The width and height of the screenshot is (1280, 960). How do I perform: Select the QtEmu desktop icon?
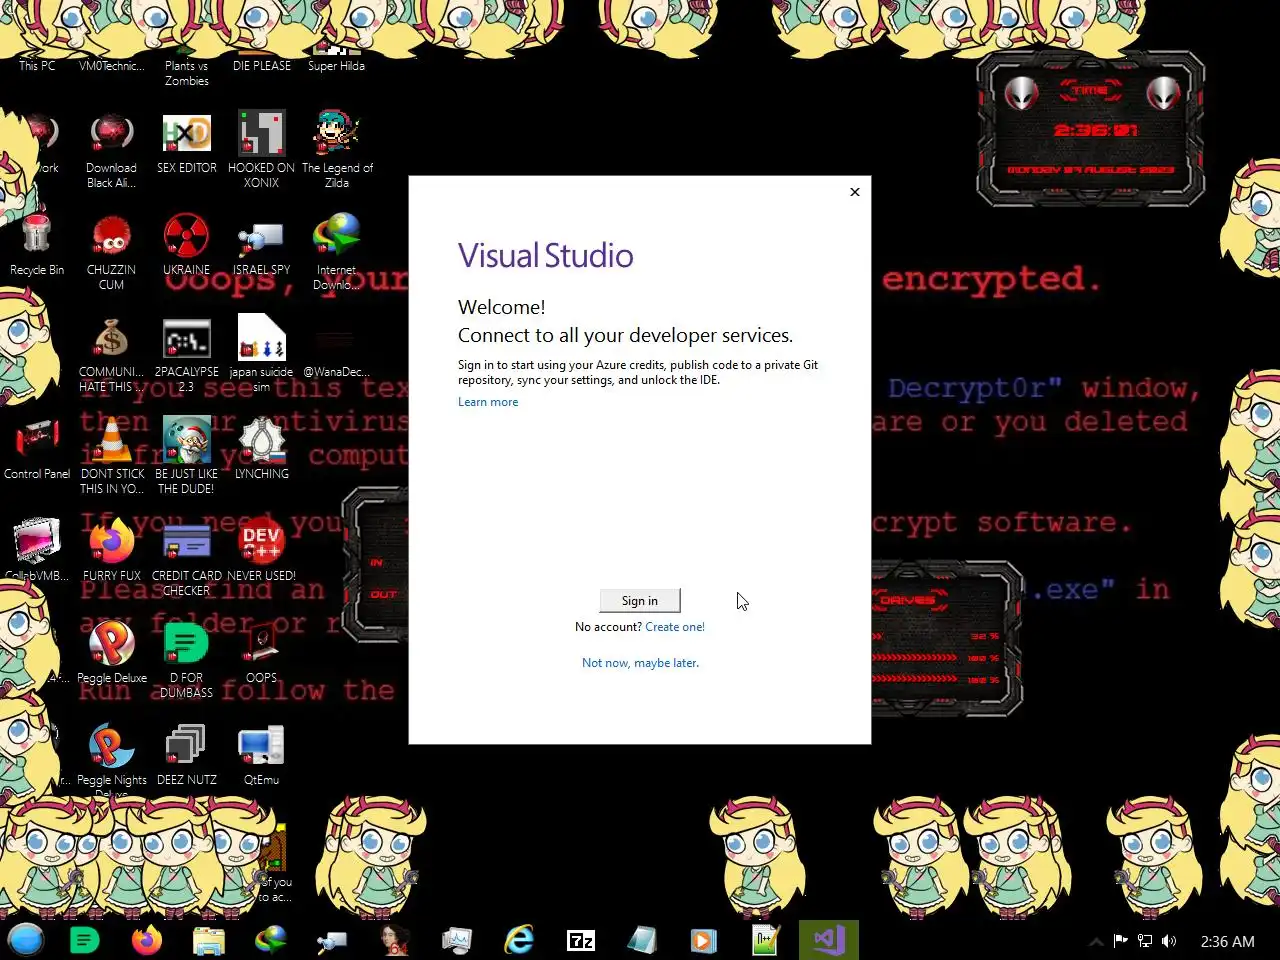coord(261,755)
